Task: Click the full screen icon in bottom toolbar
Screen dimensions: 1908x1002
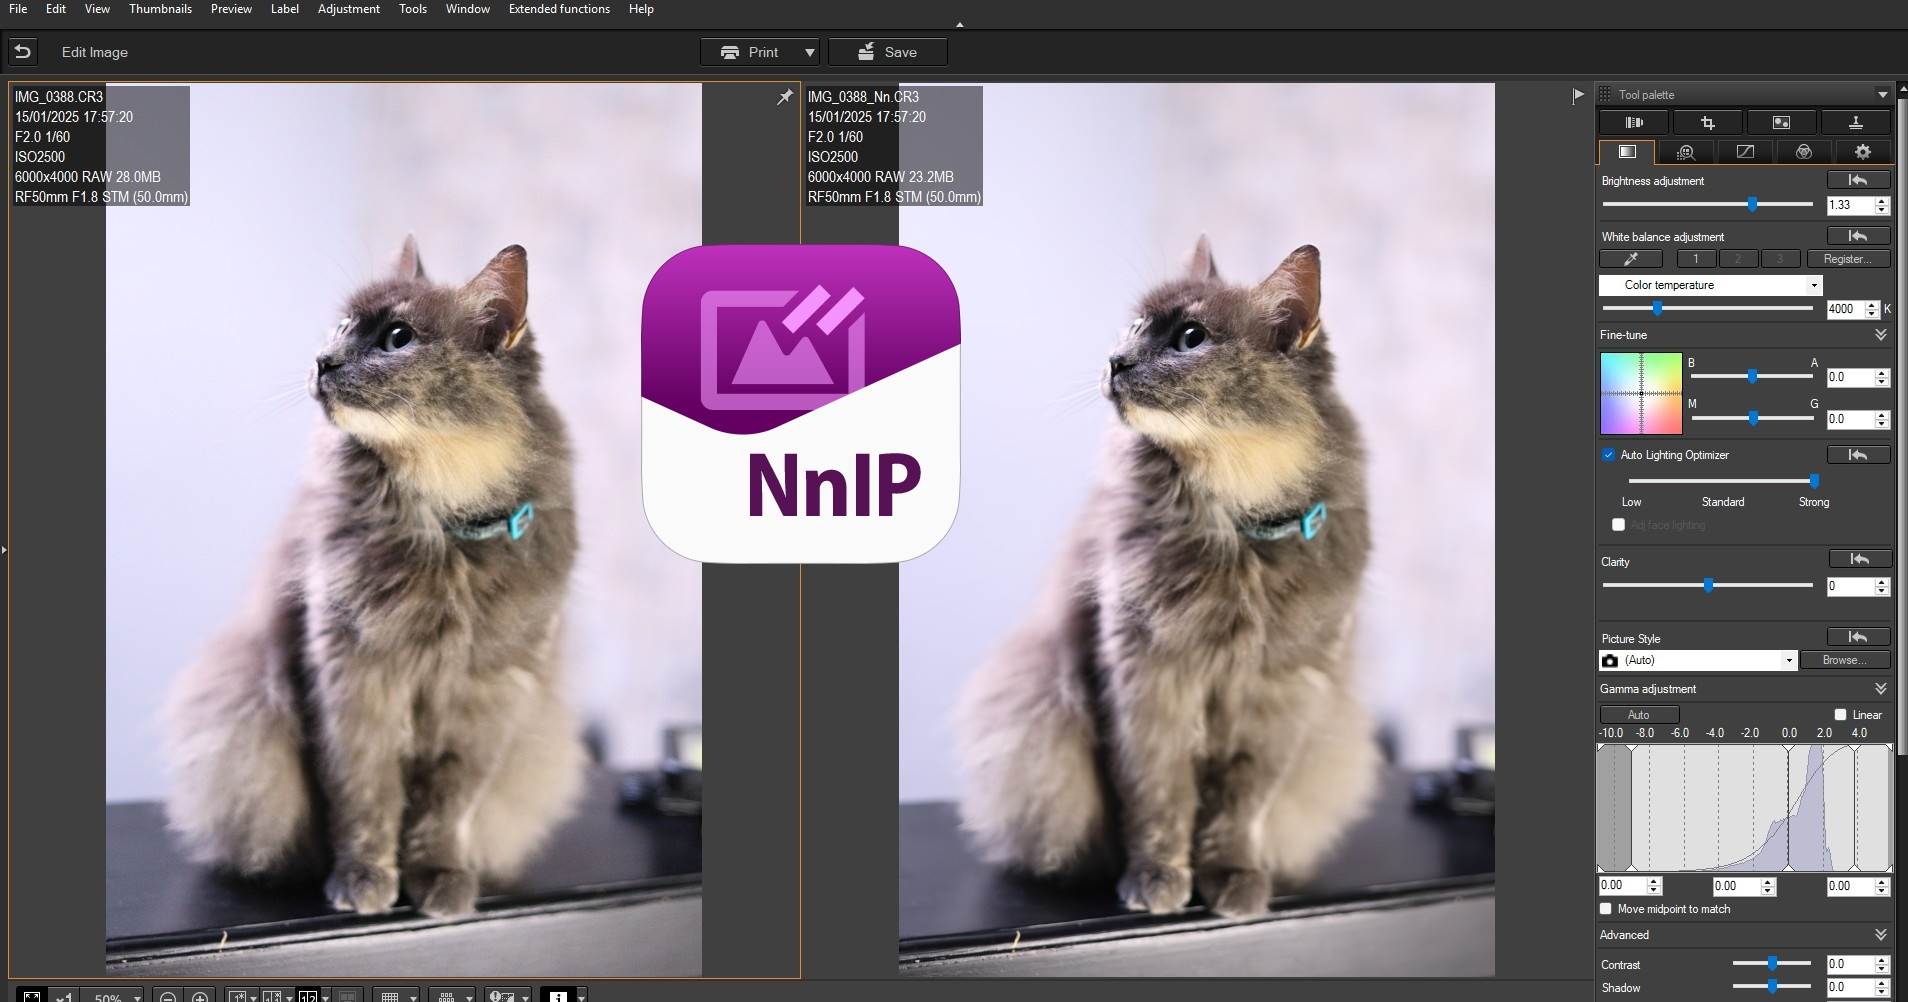Action: [32, 997]
